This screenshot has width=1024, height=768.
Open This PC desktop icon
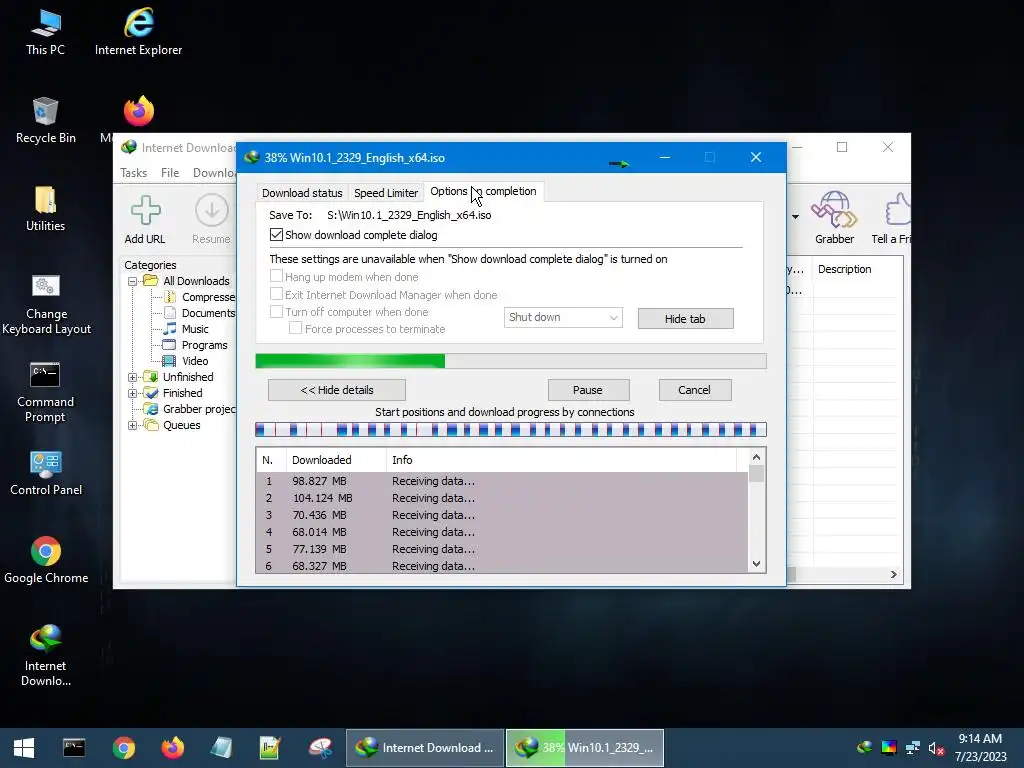click(45, 31)
